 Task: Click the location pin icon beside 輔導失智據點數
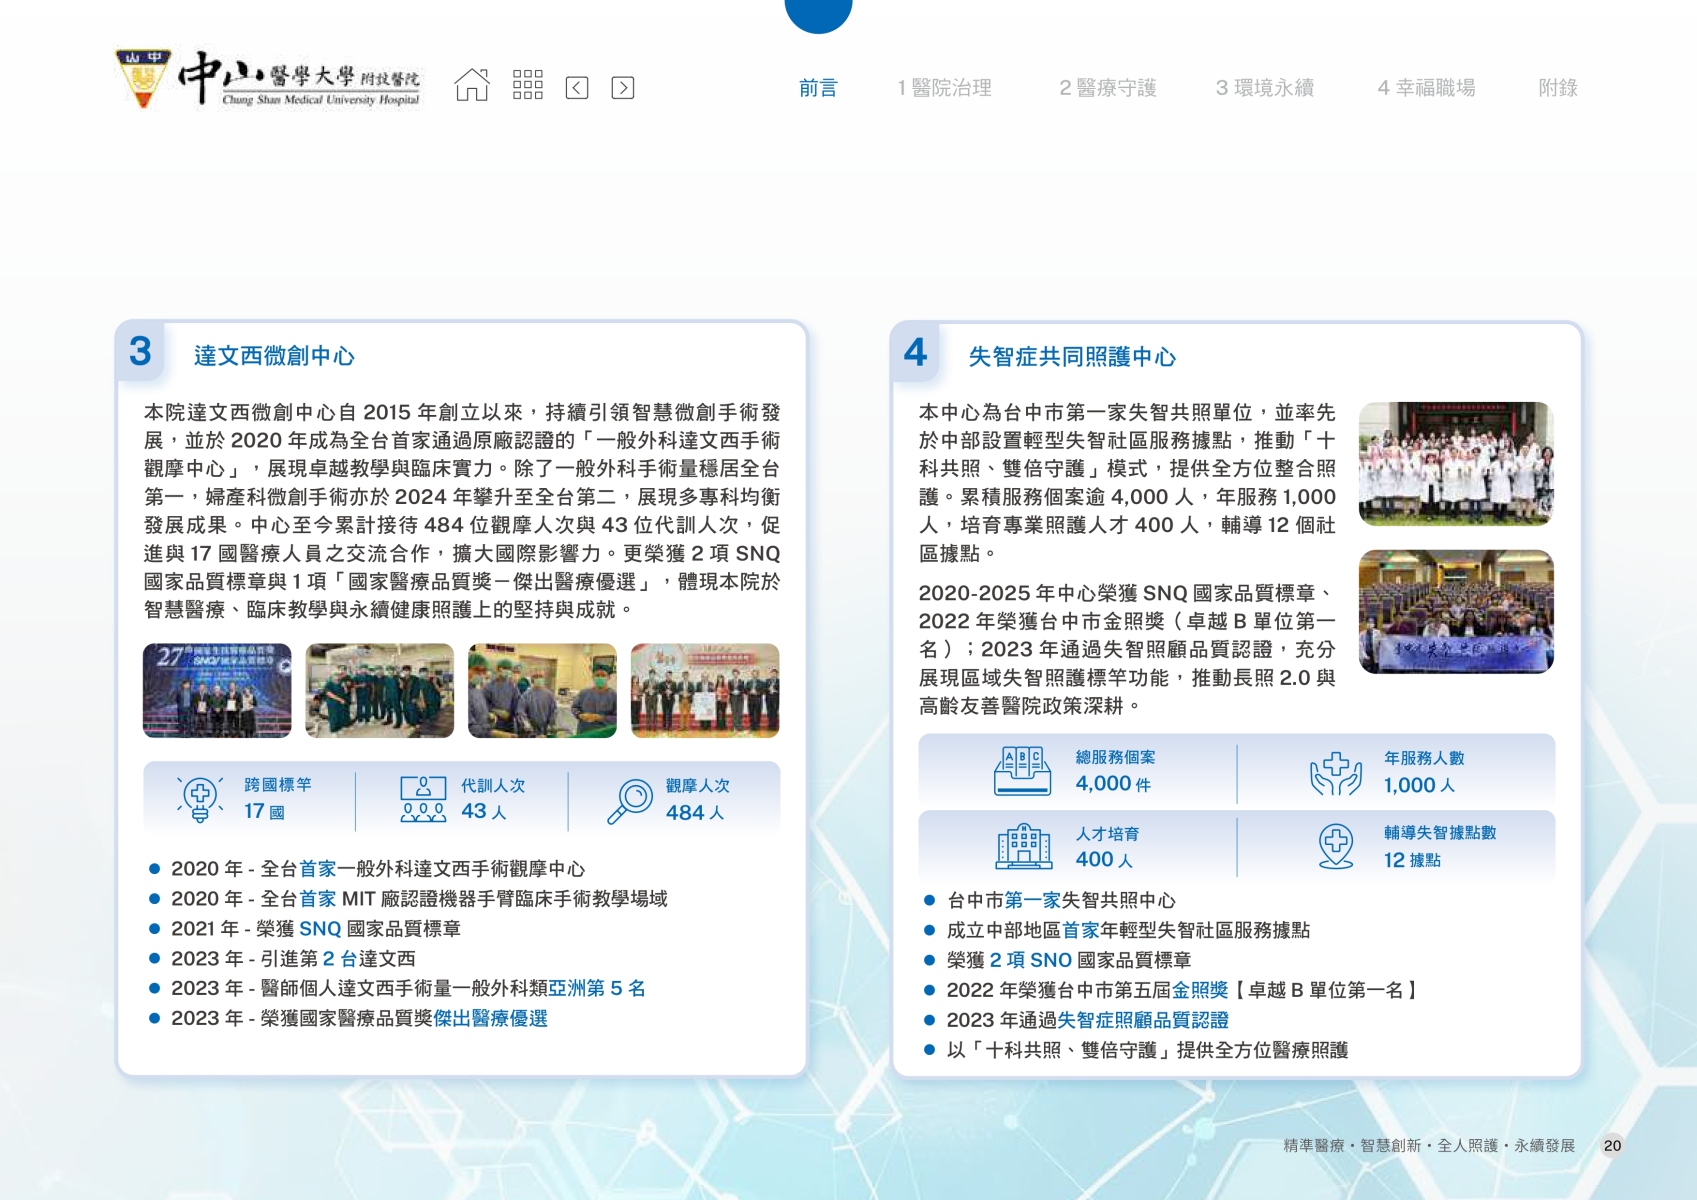click(x=1336, y=846)
